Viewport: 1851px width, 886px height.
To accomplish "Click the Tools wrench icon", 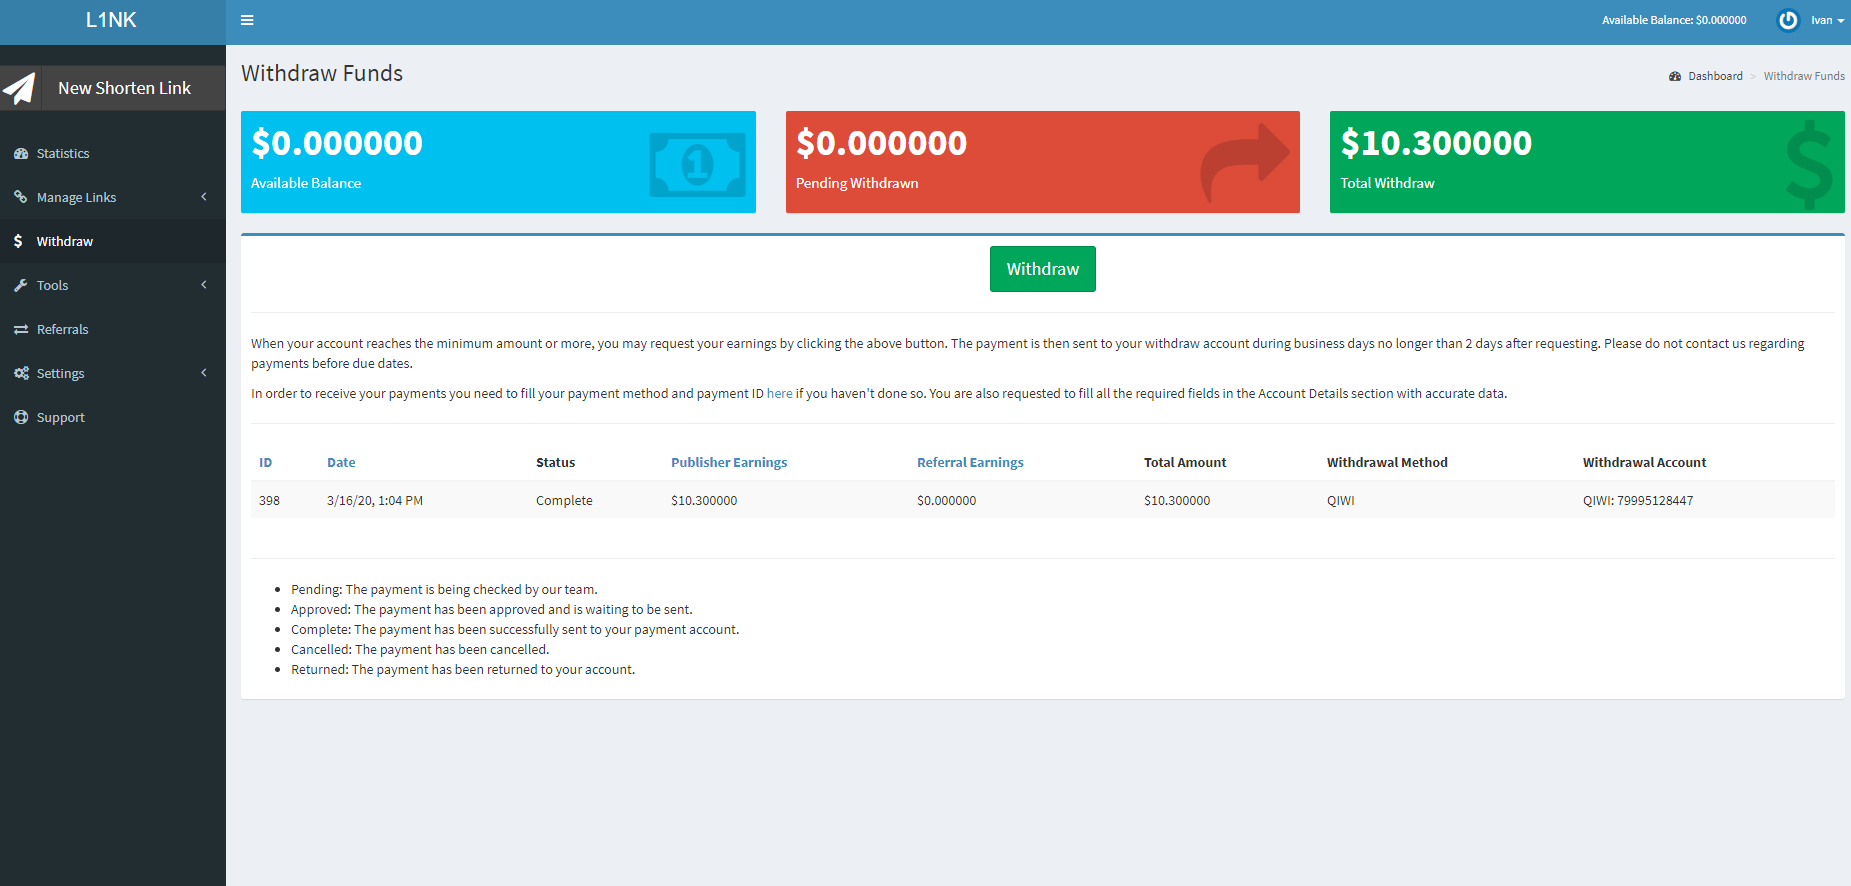I will (21, 285).
